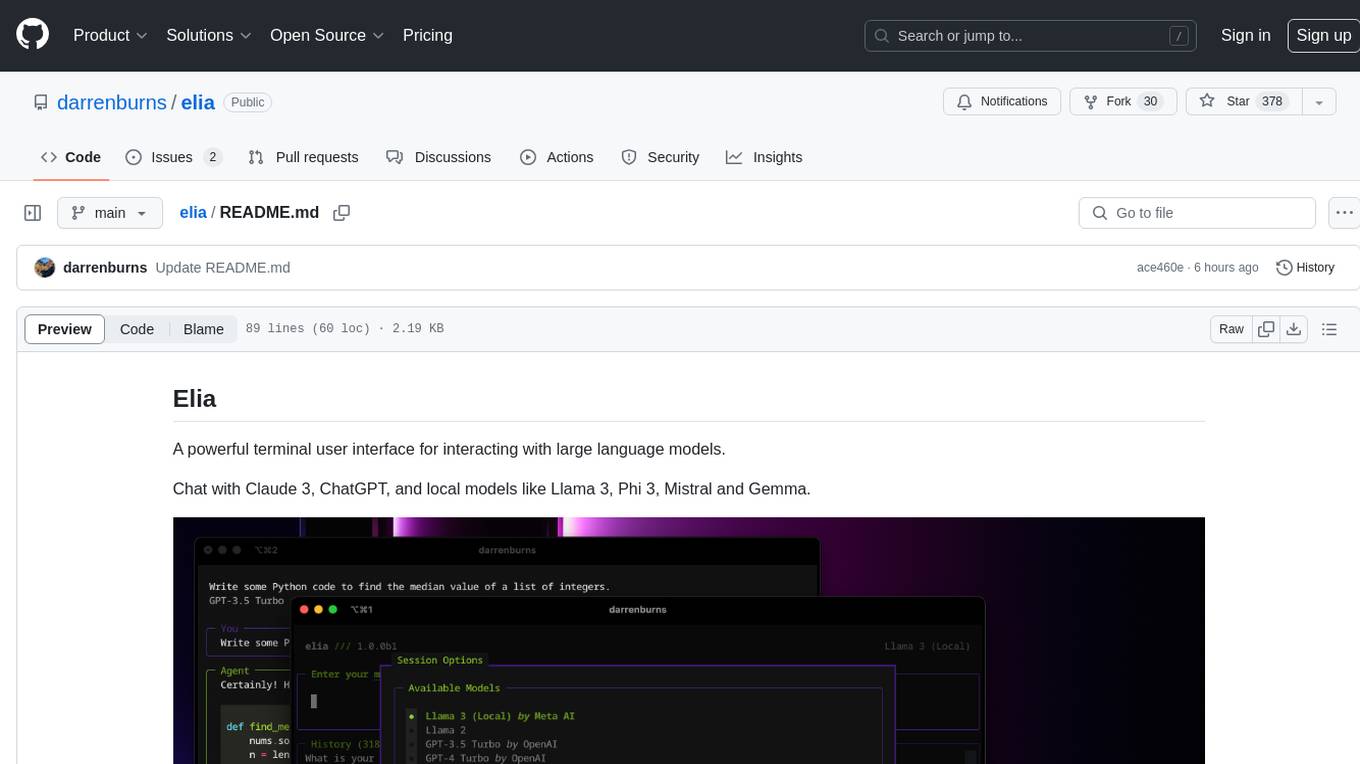This screenshot has width=1360, height=764.
Task: Go to elia root in breadcrumb
Action: point(193,213)
